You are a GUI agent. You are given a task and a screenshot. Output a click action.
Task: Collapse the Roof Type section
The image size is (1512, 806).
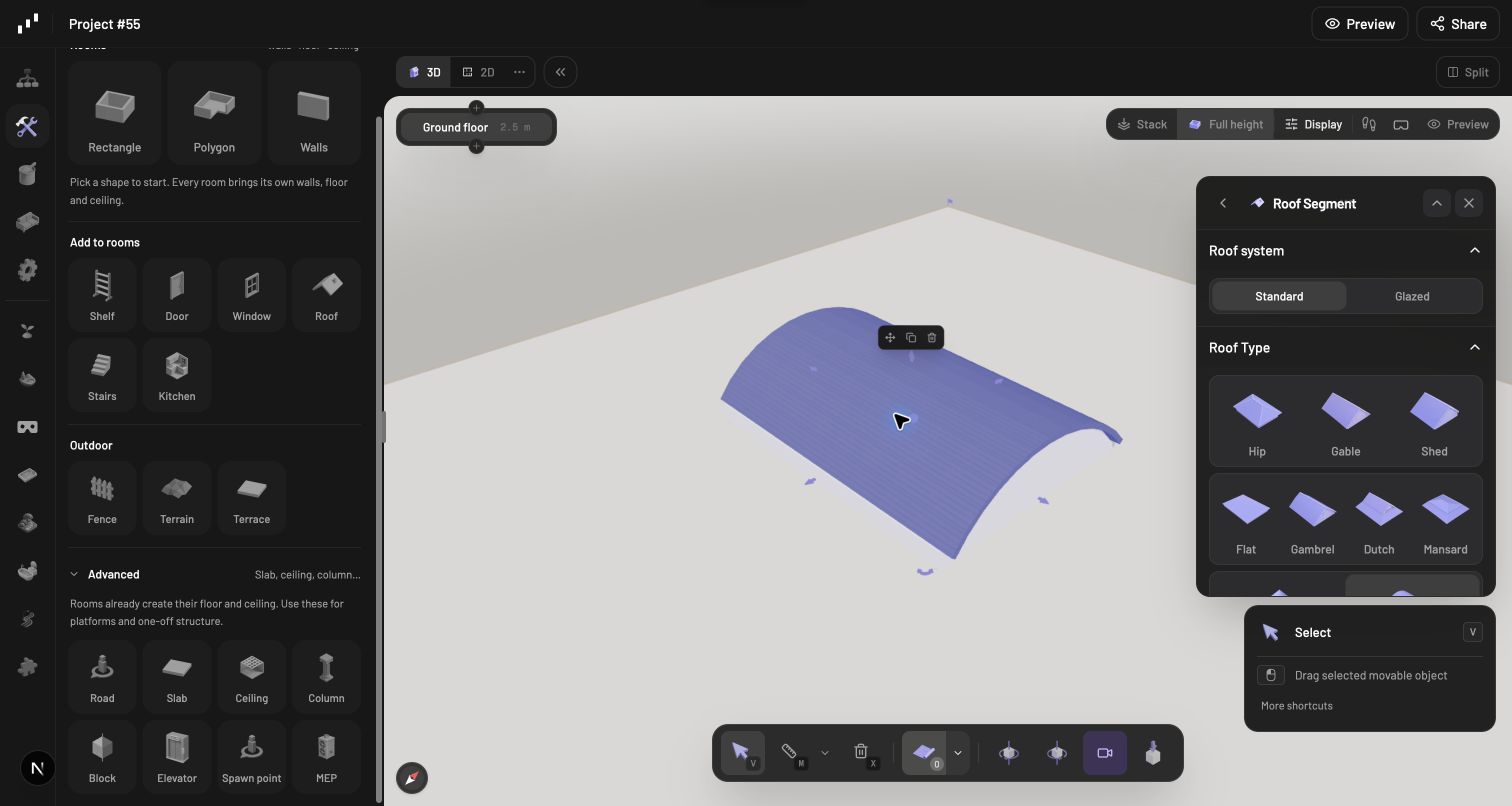click(1474, 347)
